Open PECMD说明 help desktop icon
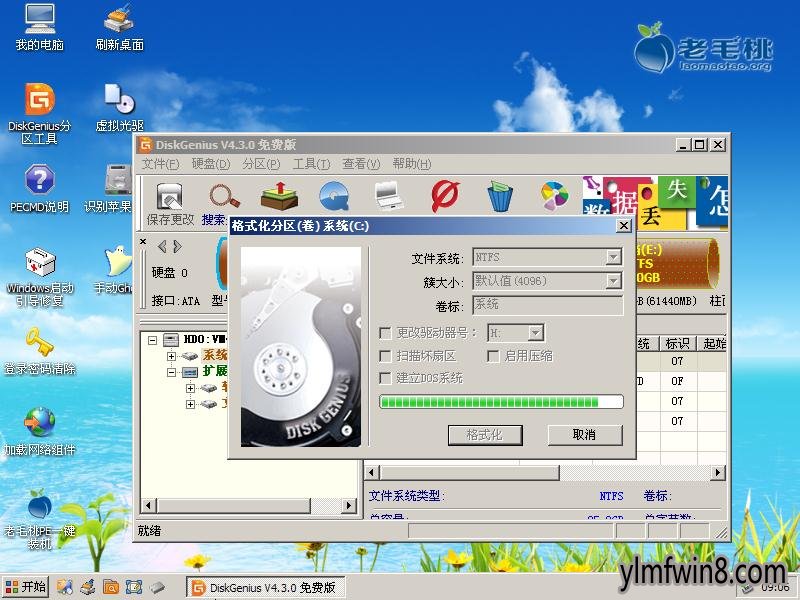 tap(39, 188)
